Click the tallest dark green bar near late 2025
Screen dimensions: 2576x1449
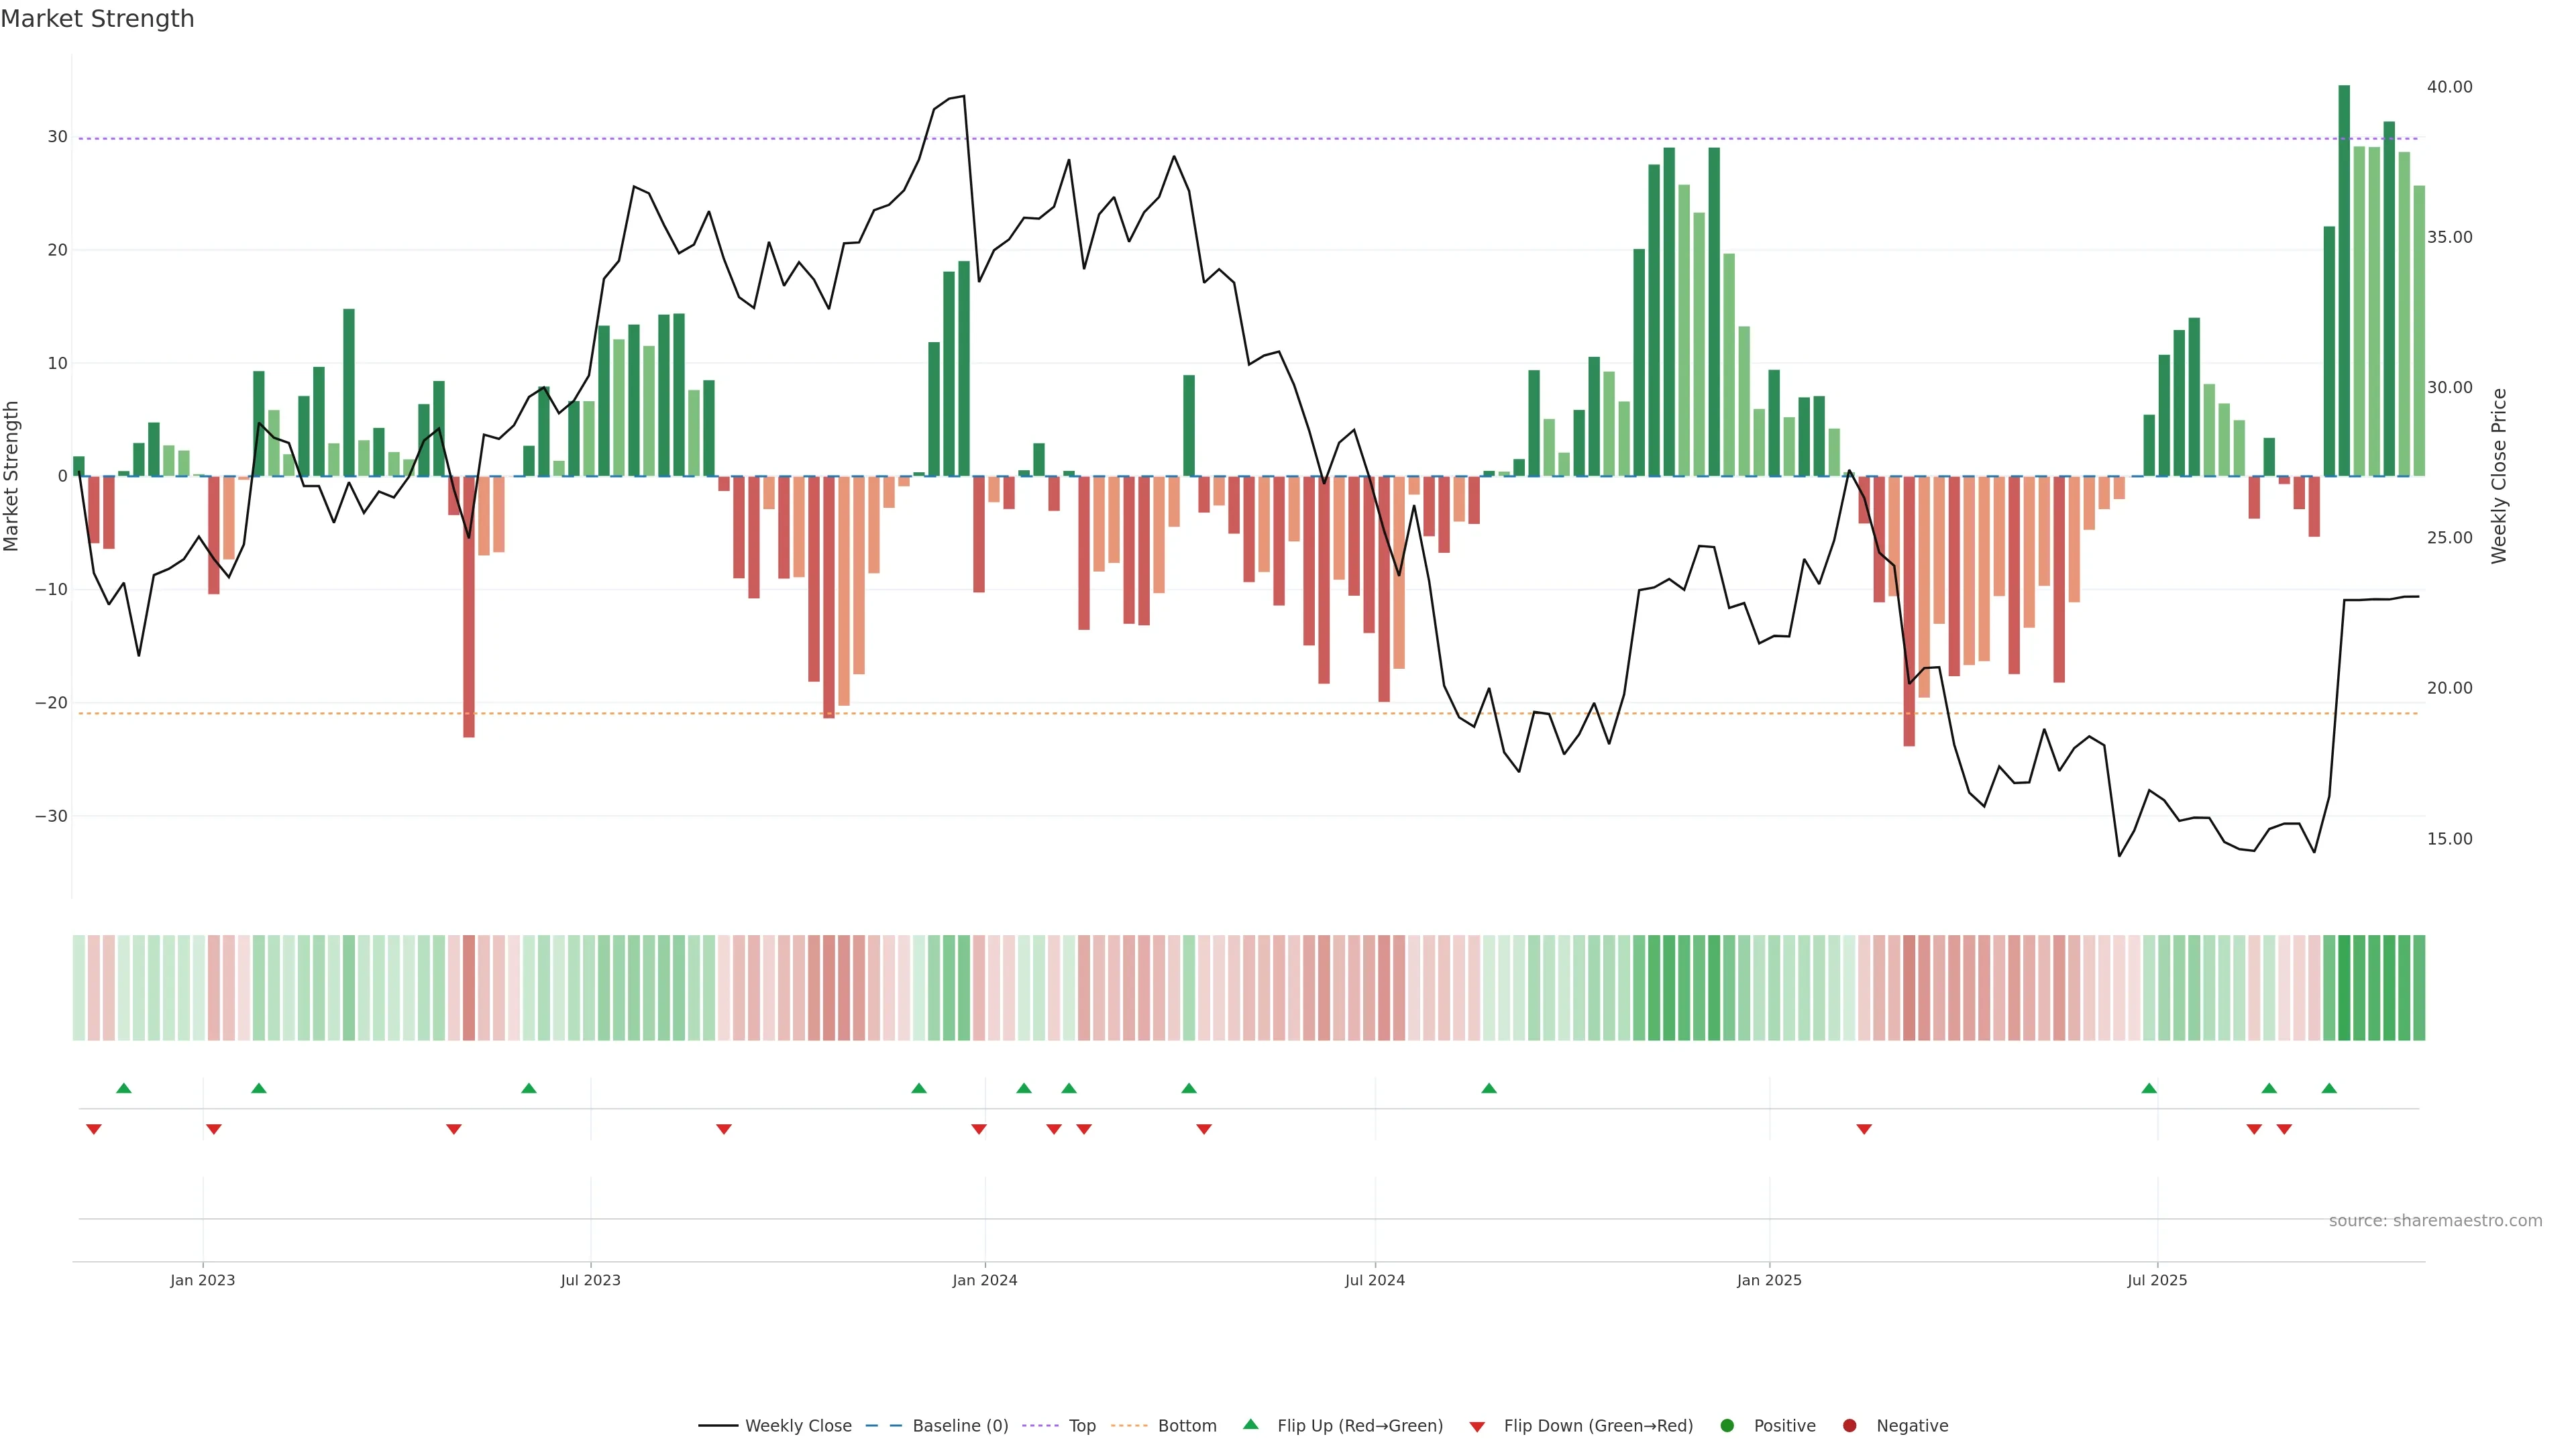pyautogui.click(x=2344, y=280)
